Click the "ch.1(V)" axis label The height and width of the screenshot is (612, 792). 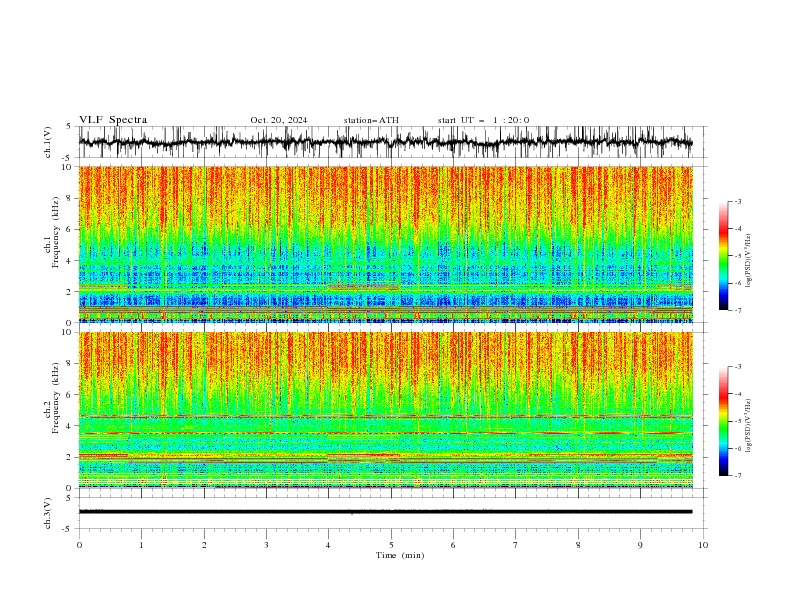(x=48, y=142)
